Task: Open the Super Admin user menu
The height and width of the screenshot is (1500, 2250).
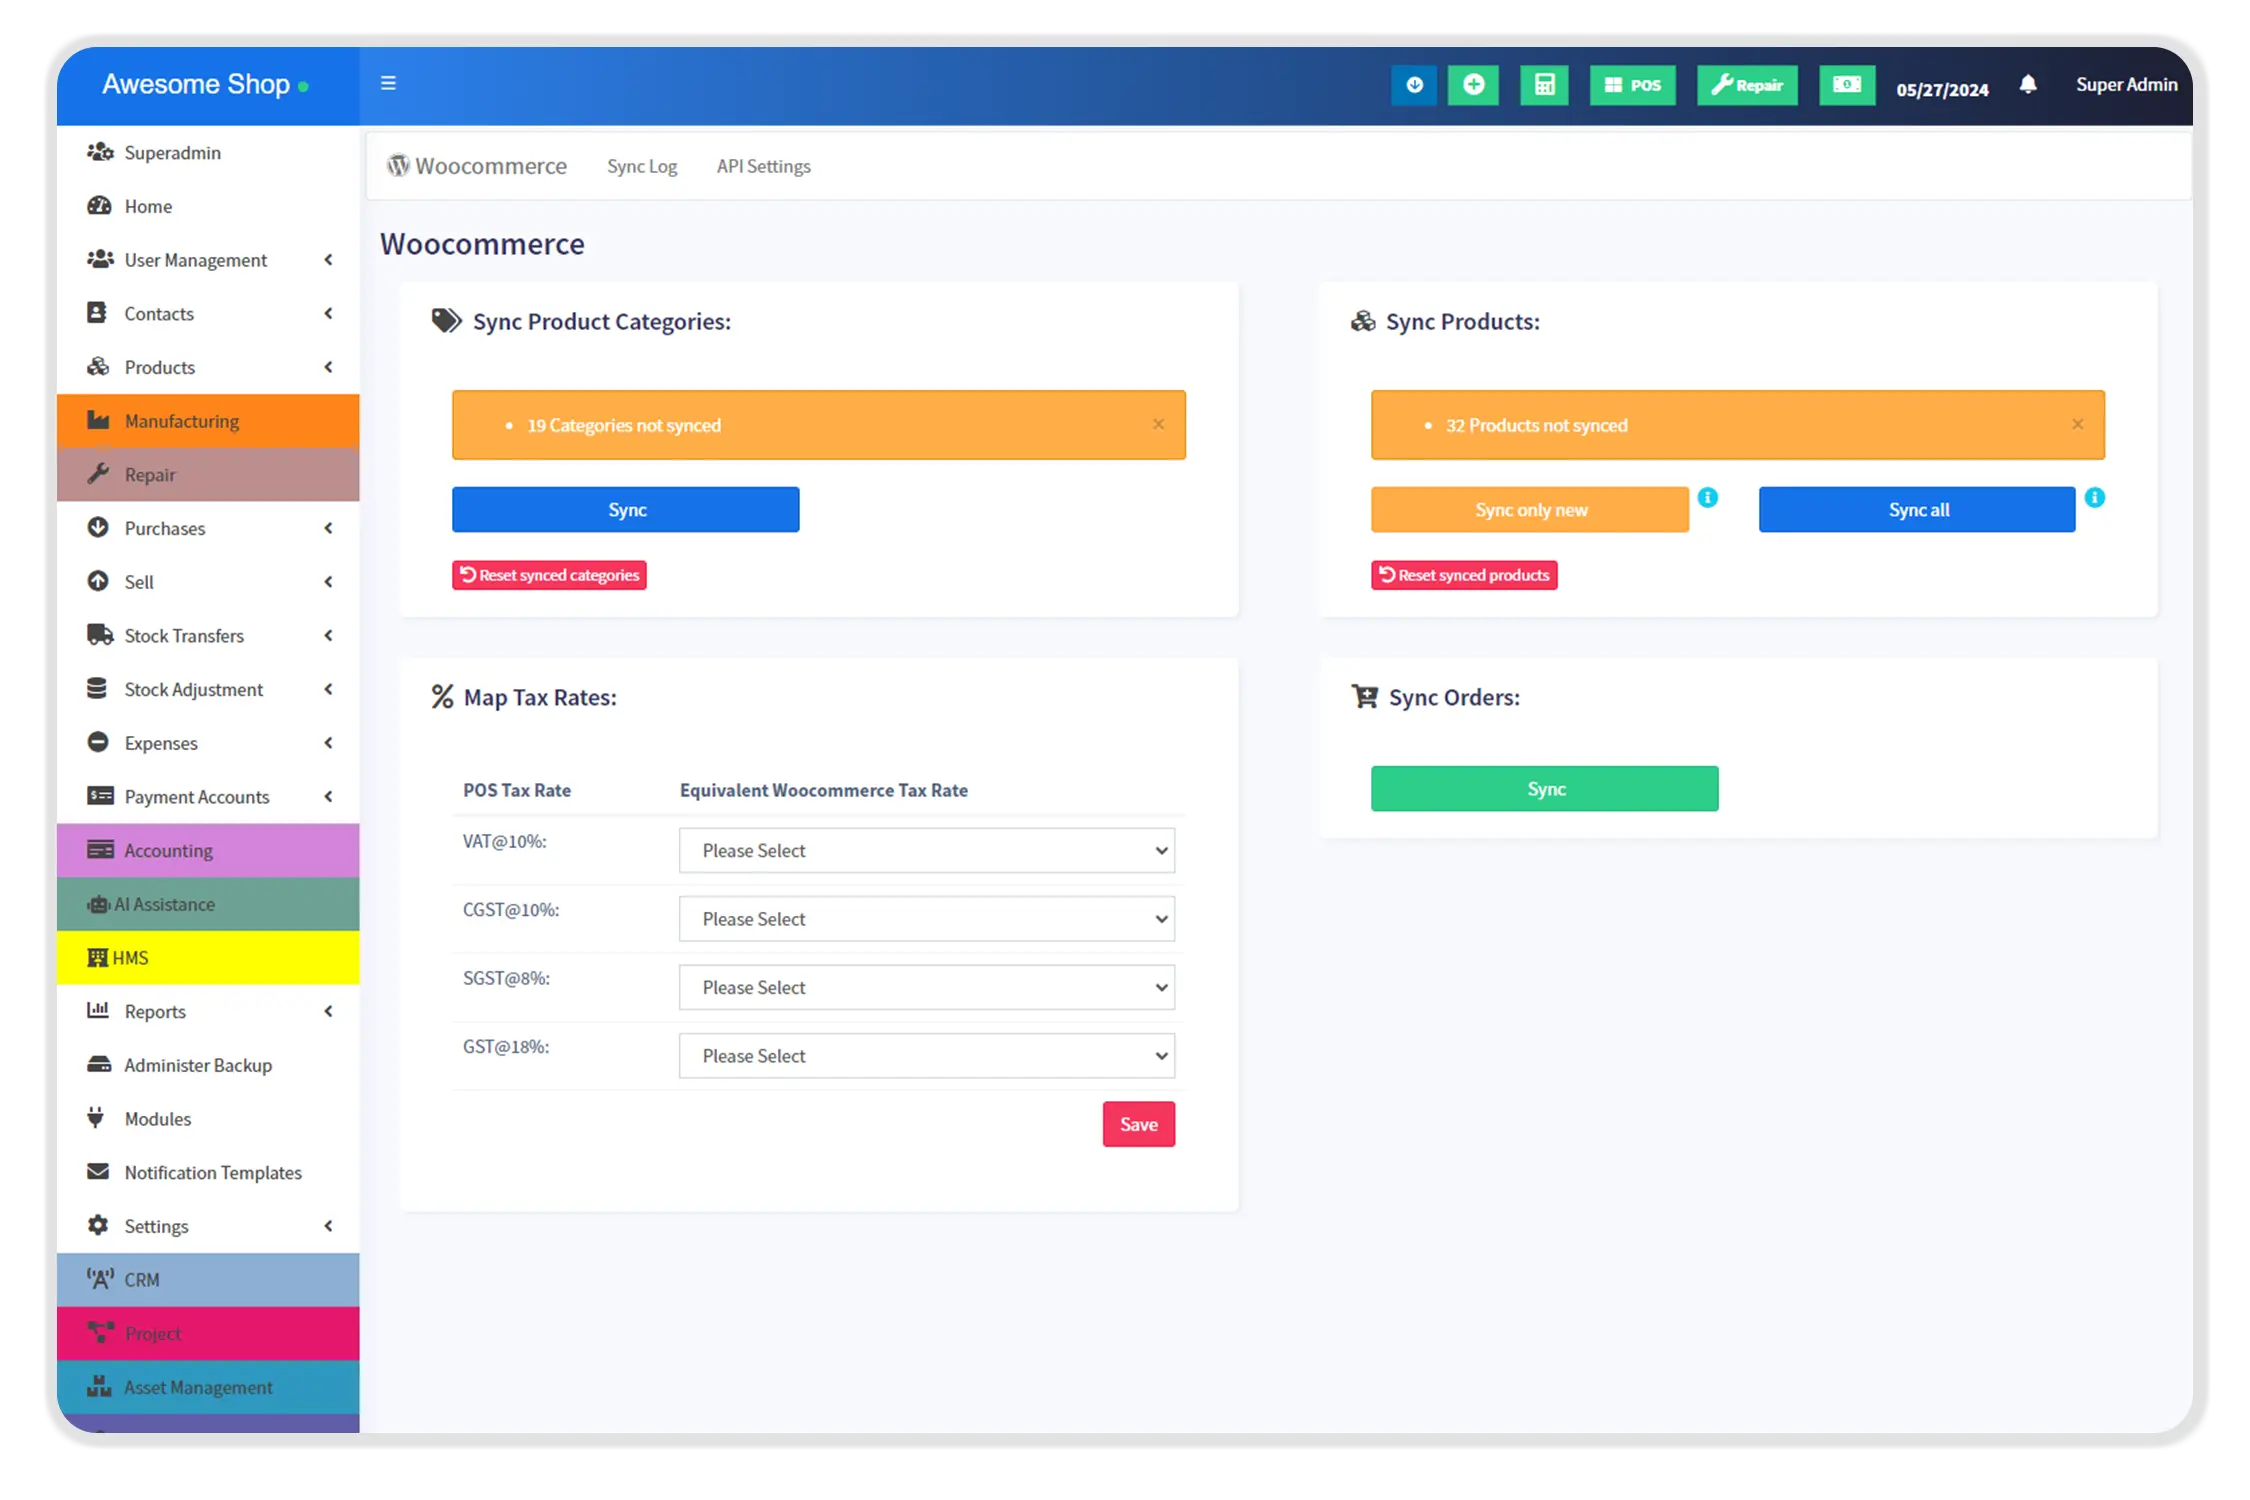Action: 2126,85
